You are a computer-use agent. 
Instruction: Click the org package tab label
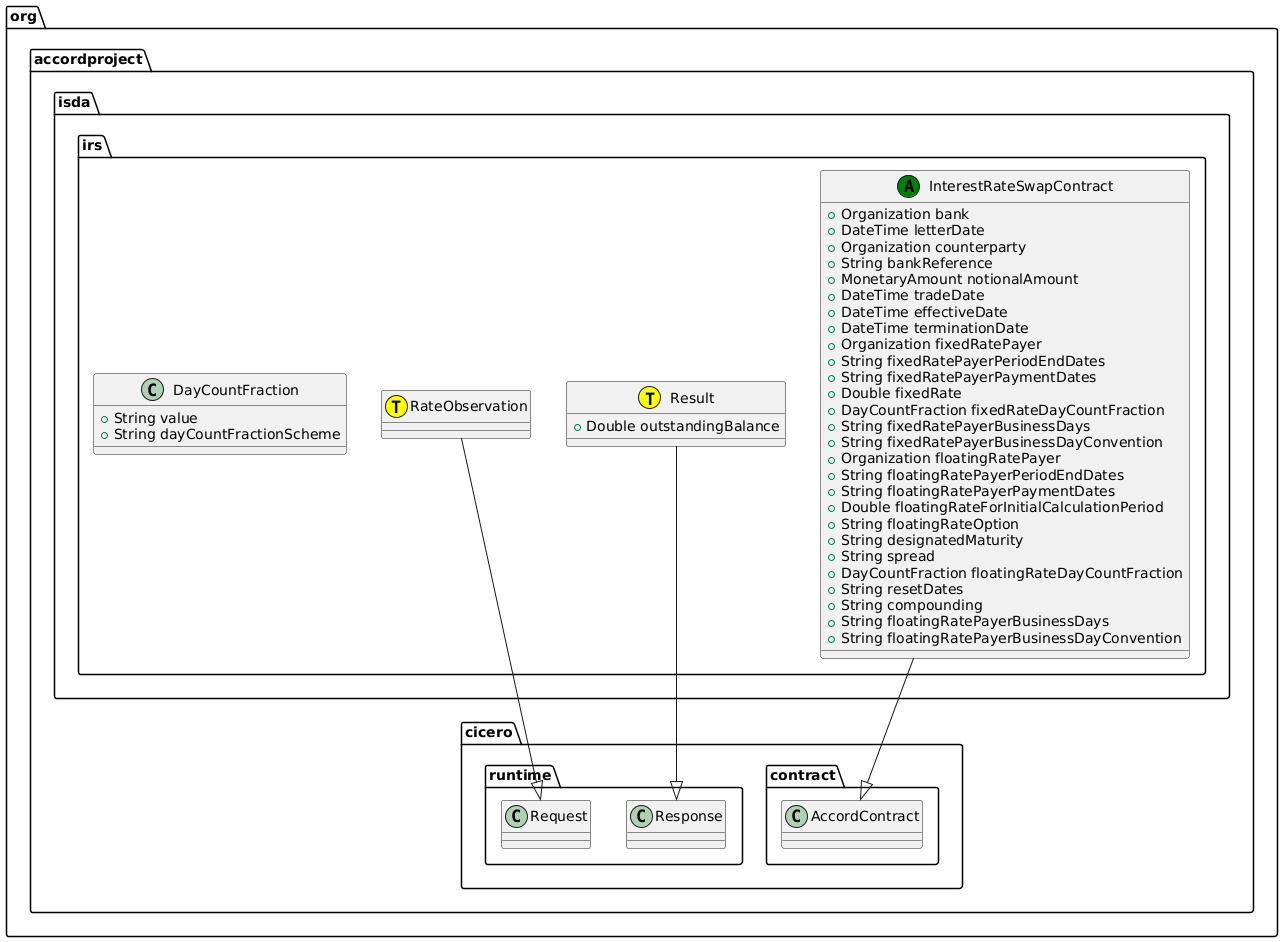point(23,15)
